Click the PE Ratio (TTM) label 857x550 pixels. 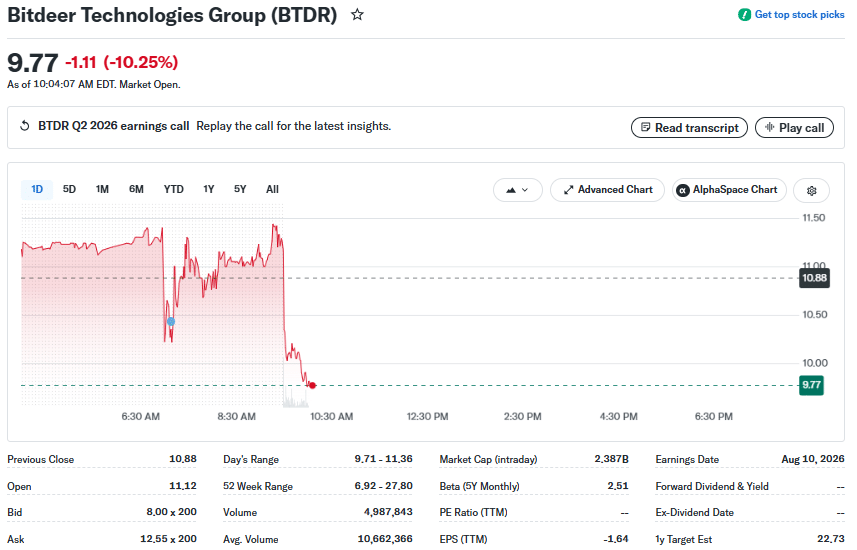click(x=473, y=513)
